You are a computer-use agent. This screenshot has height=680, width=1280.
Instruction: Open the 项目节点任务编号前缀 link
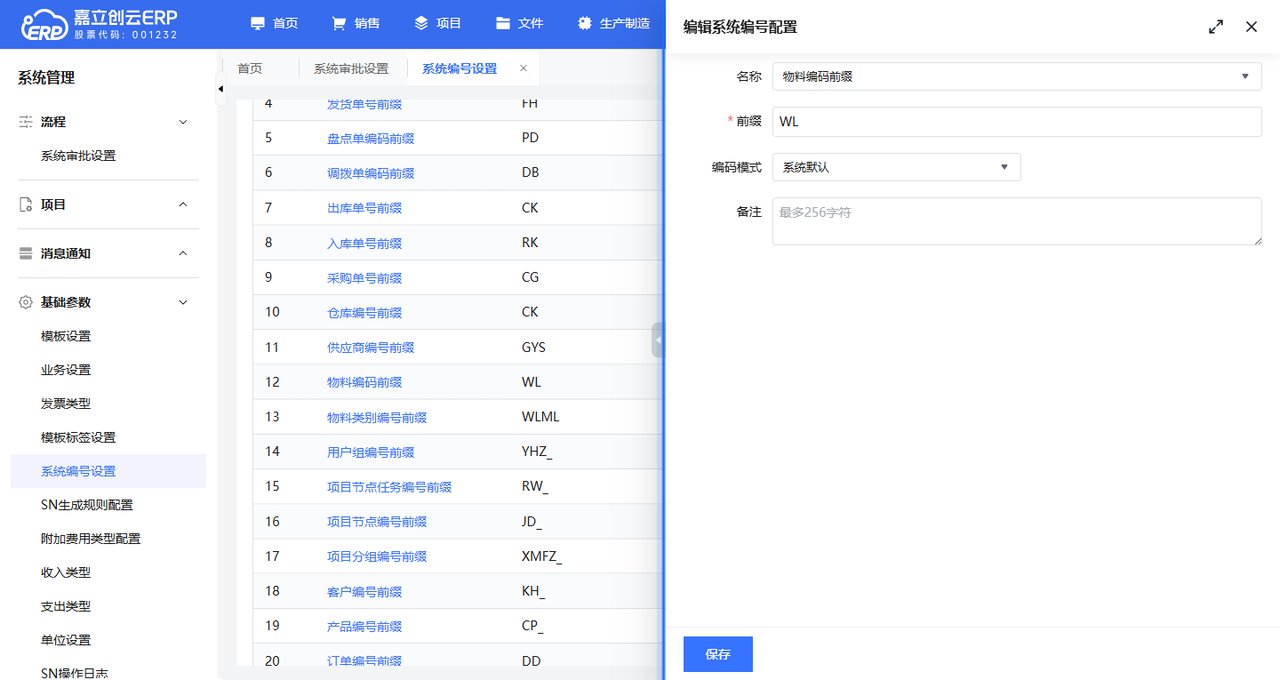click(389, 487)
